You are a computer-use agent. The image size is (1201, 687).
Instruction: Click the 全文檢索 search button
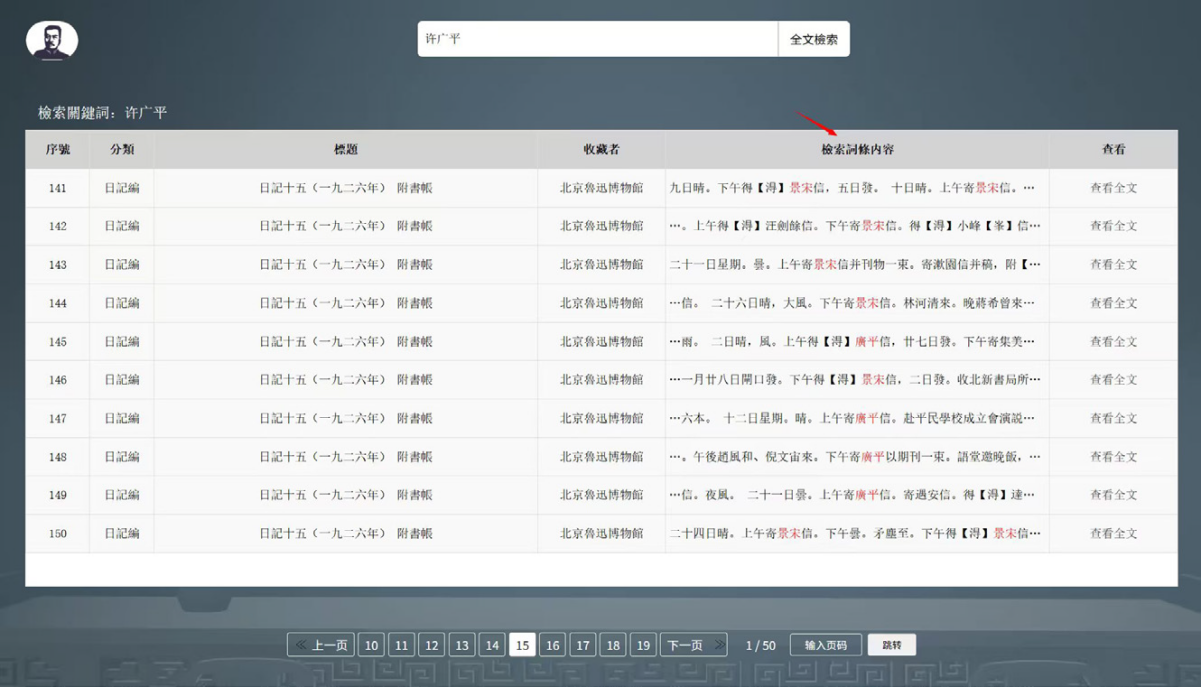(x=813, y=39)
